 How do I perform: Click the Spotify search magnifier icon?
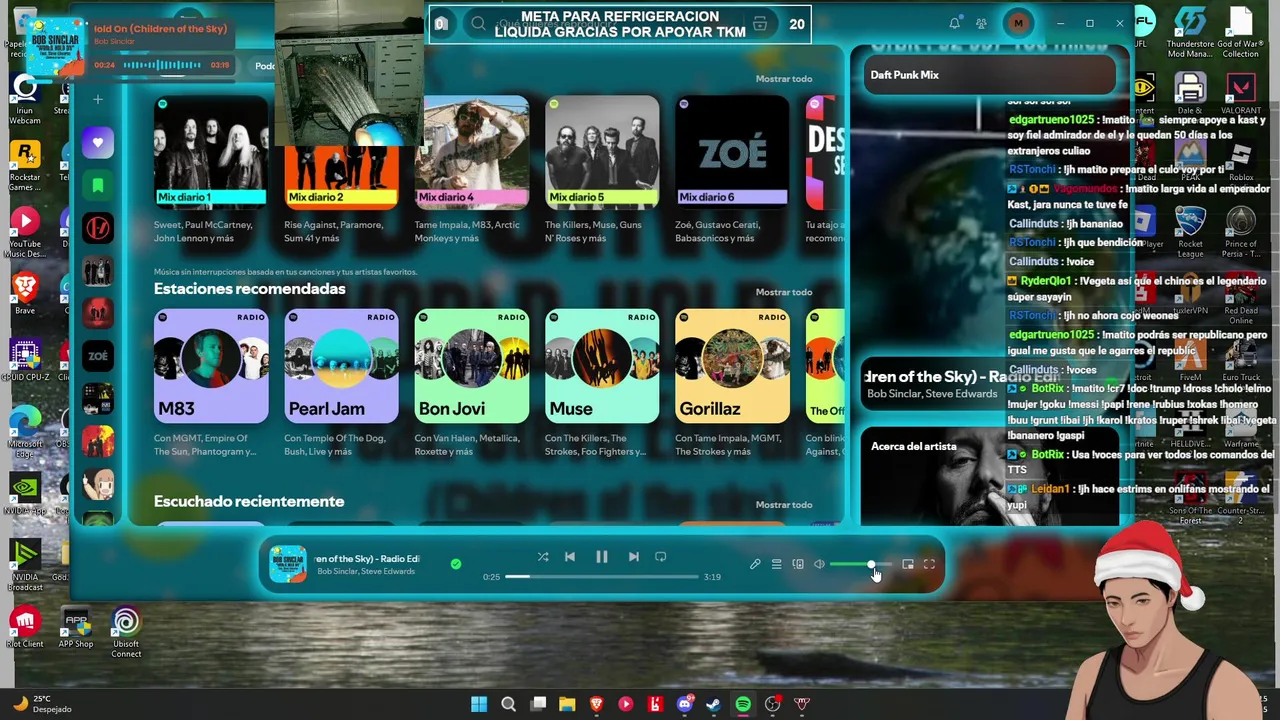[478, 24]
